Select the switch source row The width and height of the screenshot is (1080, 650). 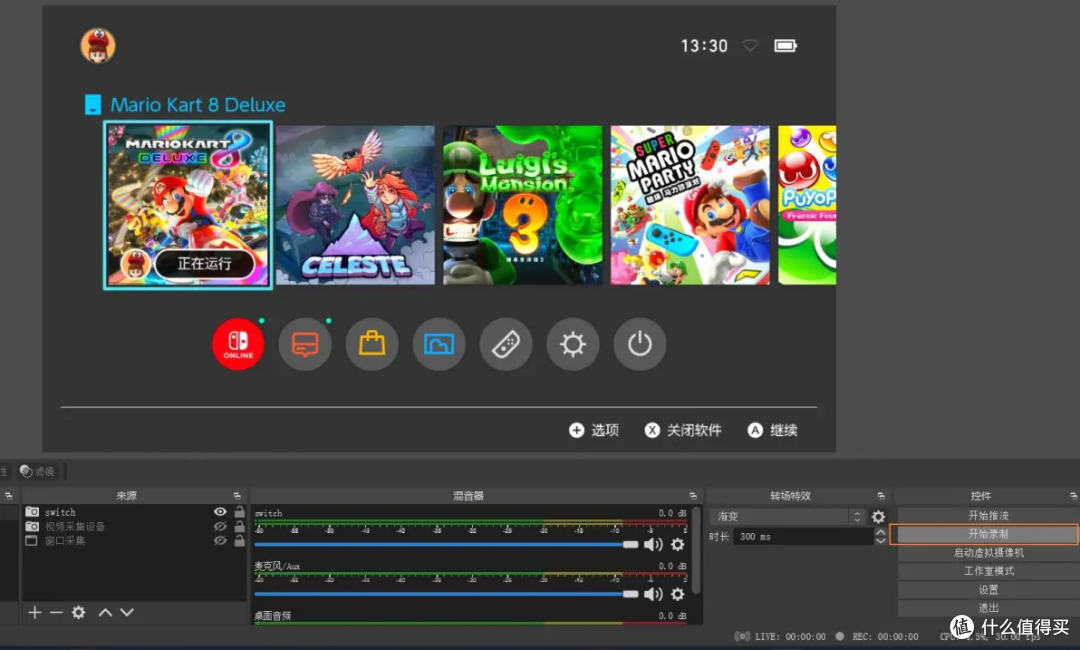point(134,512)
